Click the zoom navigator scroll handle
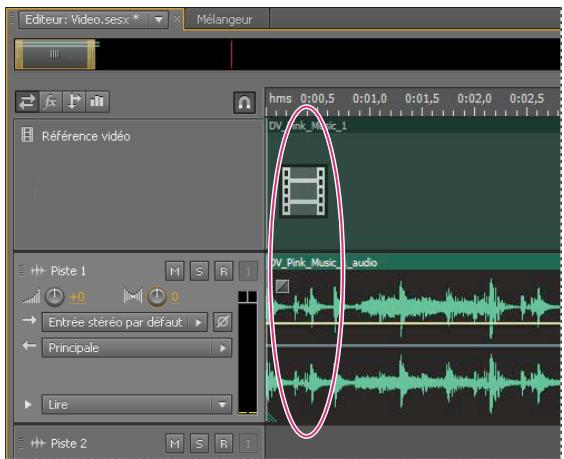564x459 pixels. 55,55
